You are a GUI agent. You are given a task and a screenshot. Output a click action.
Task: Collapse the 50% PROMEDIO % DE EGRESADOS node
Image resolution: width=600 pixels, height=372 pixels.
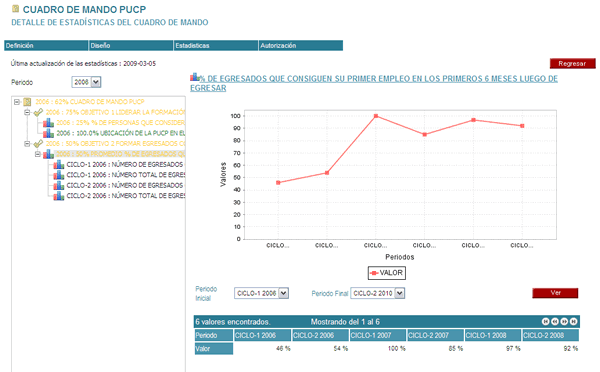pos(38,154)
